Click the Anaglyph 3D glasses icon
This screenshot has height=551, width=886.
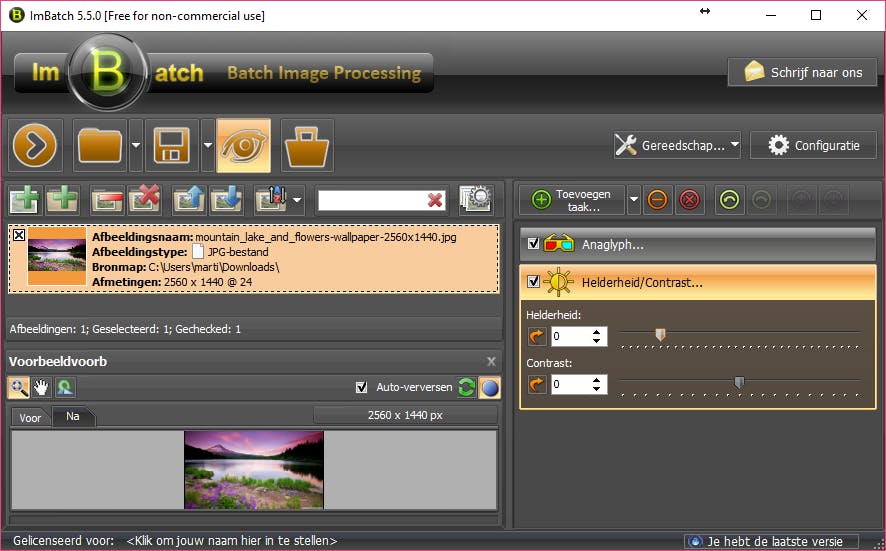(x=559, y=244)
